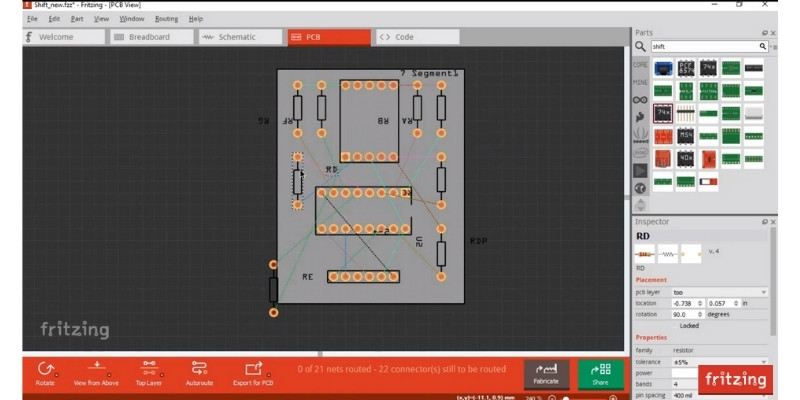Viewport: 800px width, 400px height.
Task: Toggle the Locked checkbox
Action: point(689,326)
